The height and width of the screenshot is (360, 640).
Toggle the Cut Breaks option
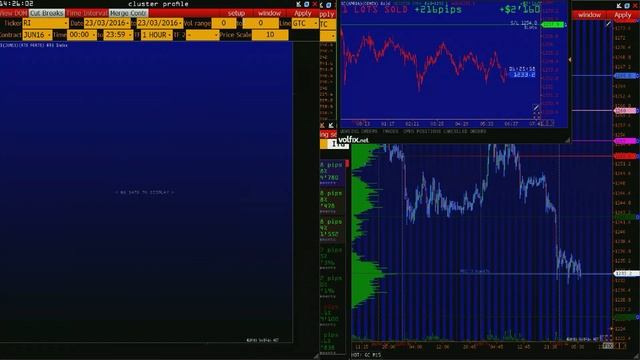click(x=47, y=13)
